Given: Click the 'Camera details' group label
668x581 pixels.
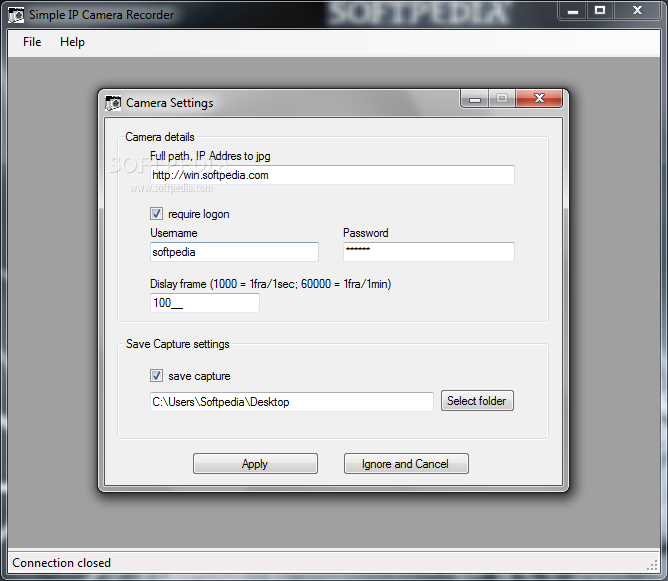Looking at the screenshot, I should pos(160,137).
